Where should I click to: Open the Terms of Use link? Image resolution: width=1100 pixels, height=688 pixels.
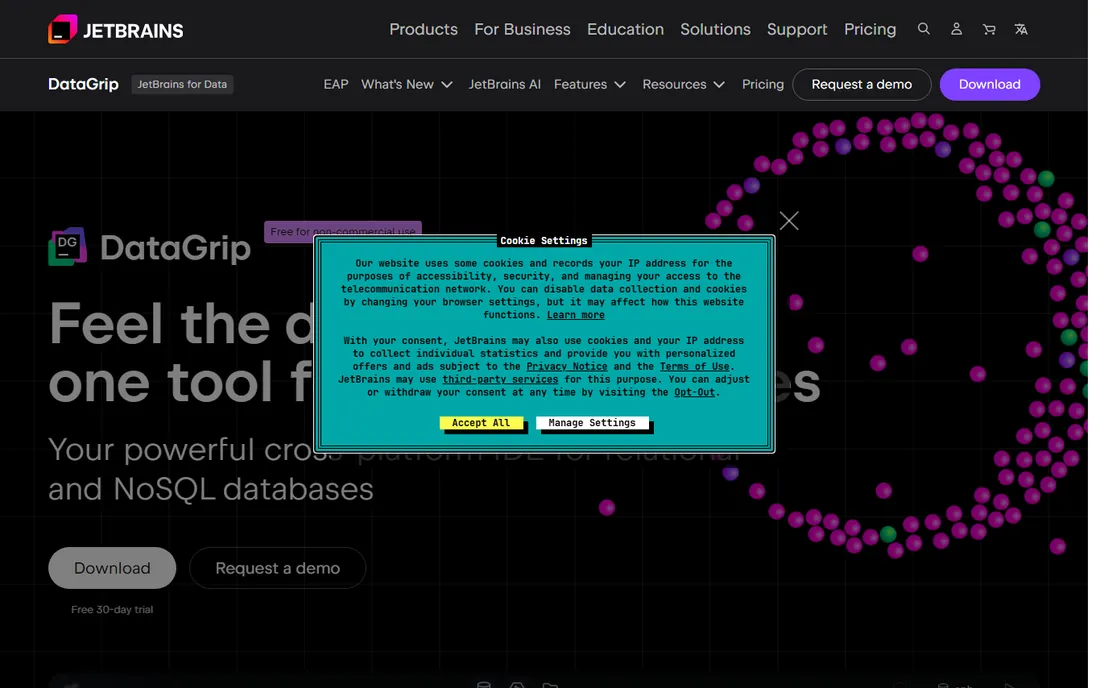point(695,366)
